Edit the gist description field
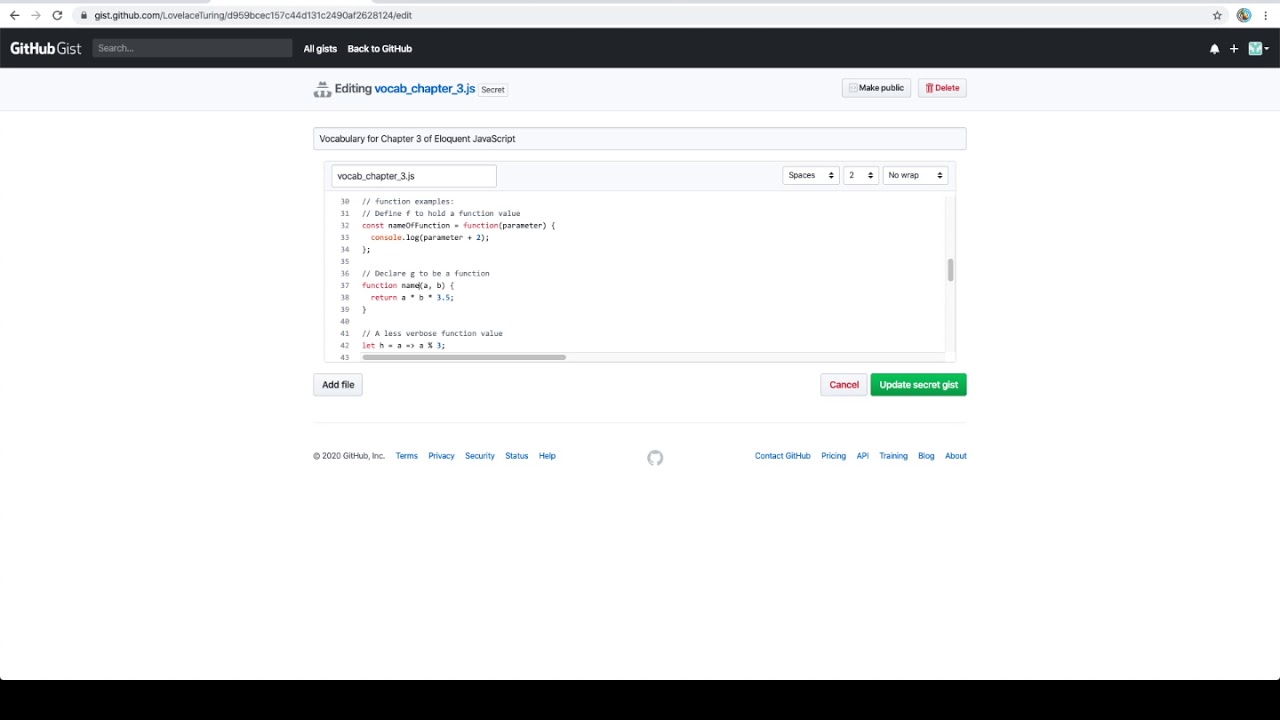This screenshot has width=1280, height=720. point(640,139)
